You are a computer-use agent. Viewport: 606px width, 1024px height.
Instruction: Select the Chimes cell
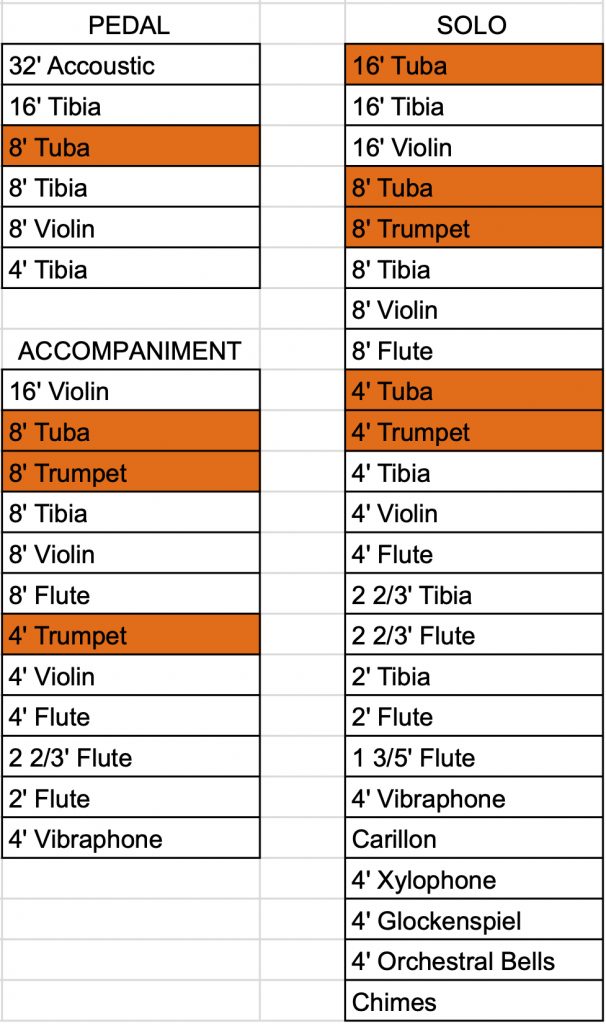474,1002
